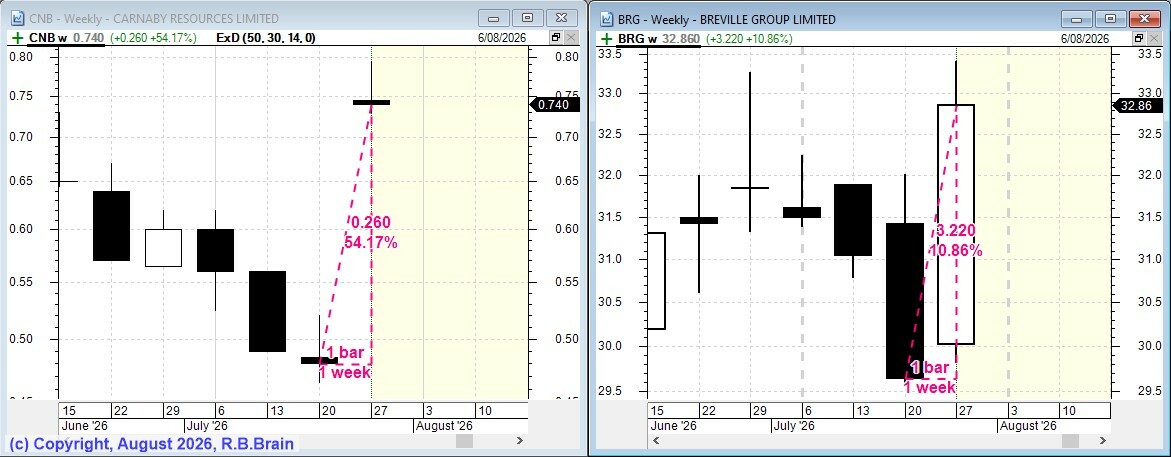Click the green plus icon beside CNB
The height and width of the screenshot is (457, 1171).
pos(18,38)
